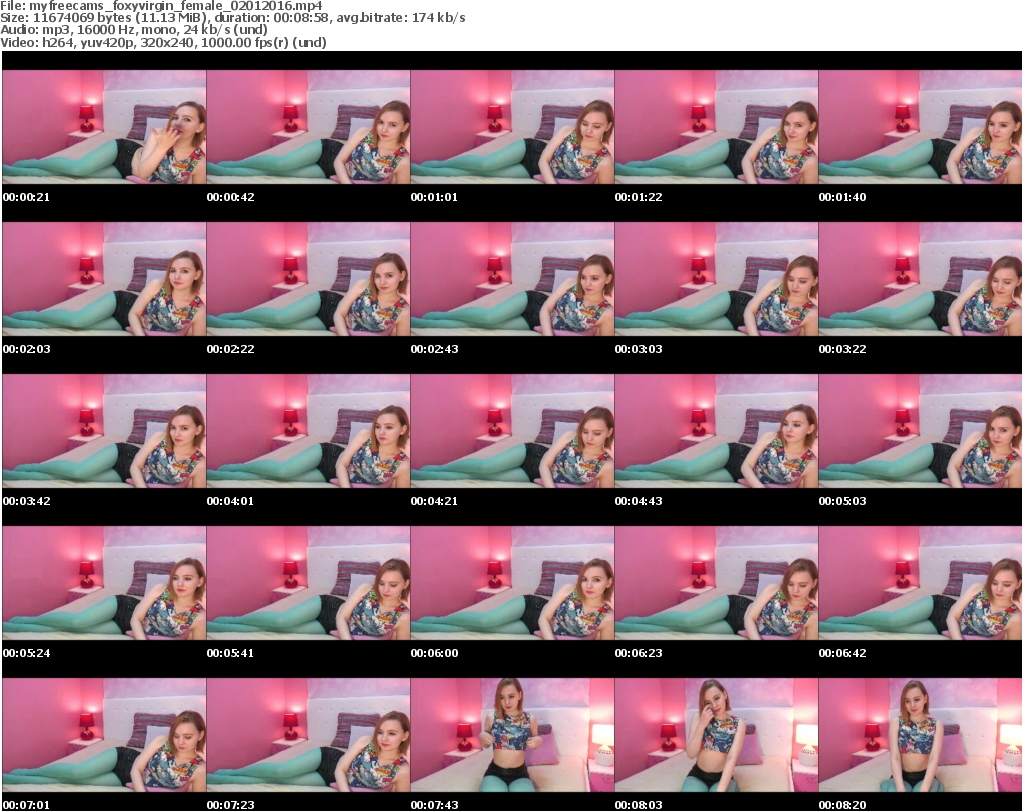View the frame thumbnail above timestamp 00:07:01
This screenshot has height=811, width=1024.
click(104, 735)
